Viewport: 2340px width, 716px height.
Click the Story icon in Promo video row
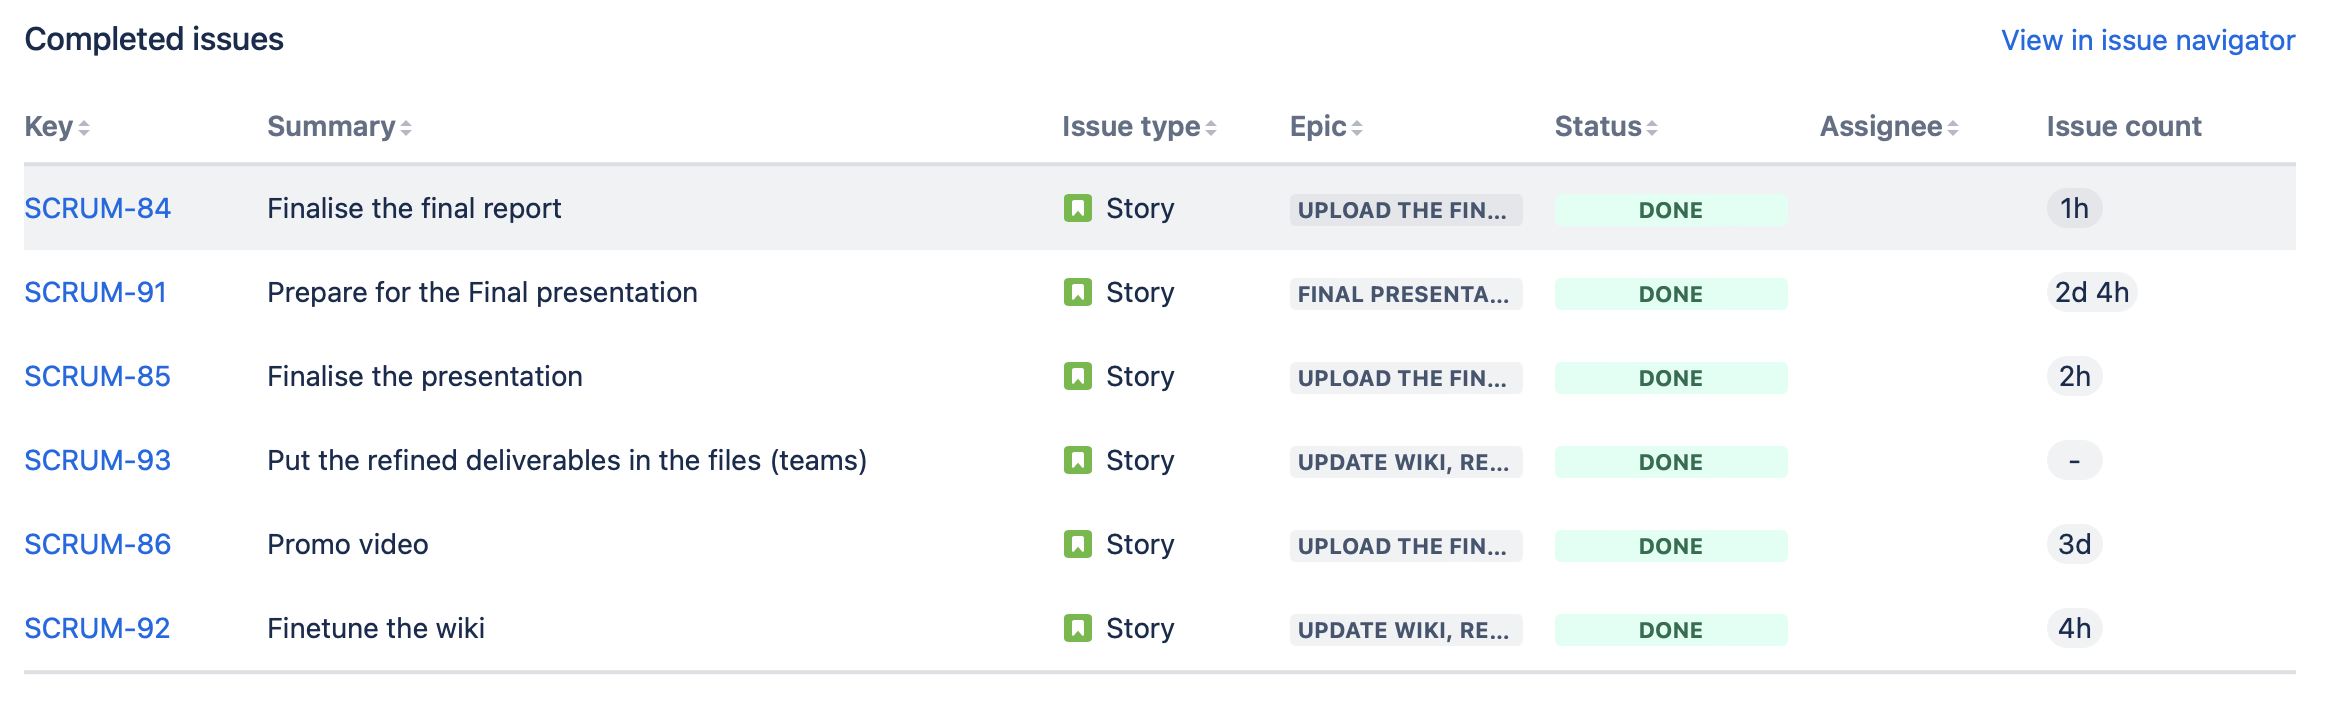[1077, 544]
